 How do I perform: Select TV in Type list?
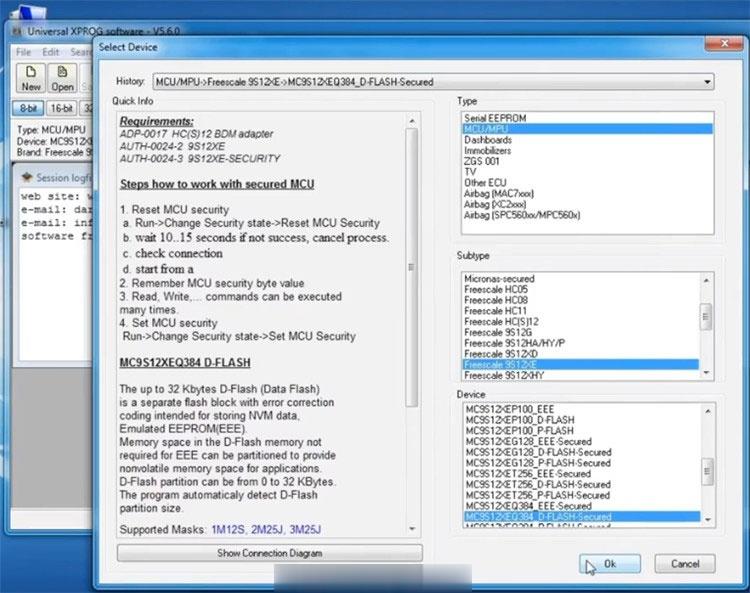click(587, 172)
